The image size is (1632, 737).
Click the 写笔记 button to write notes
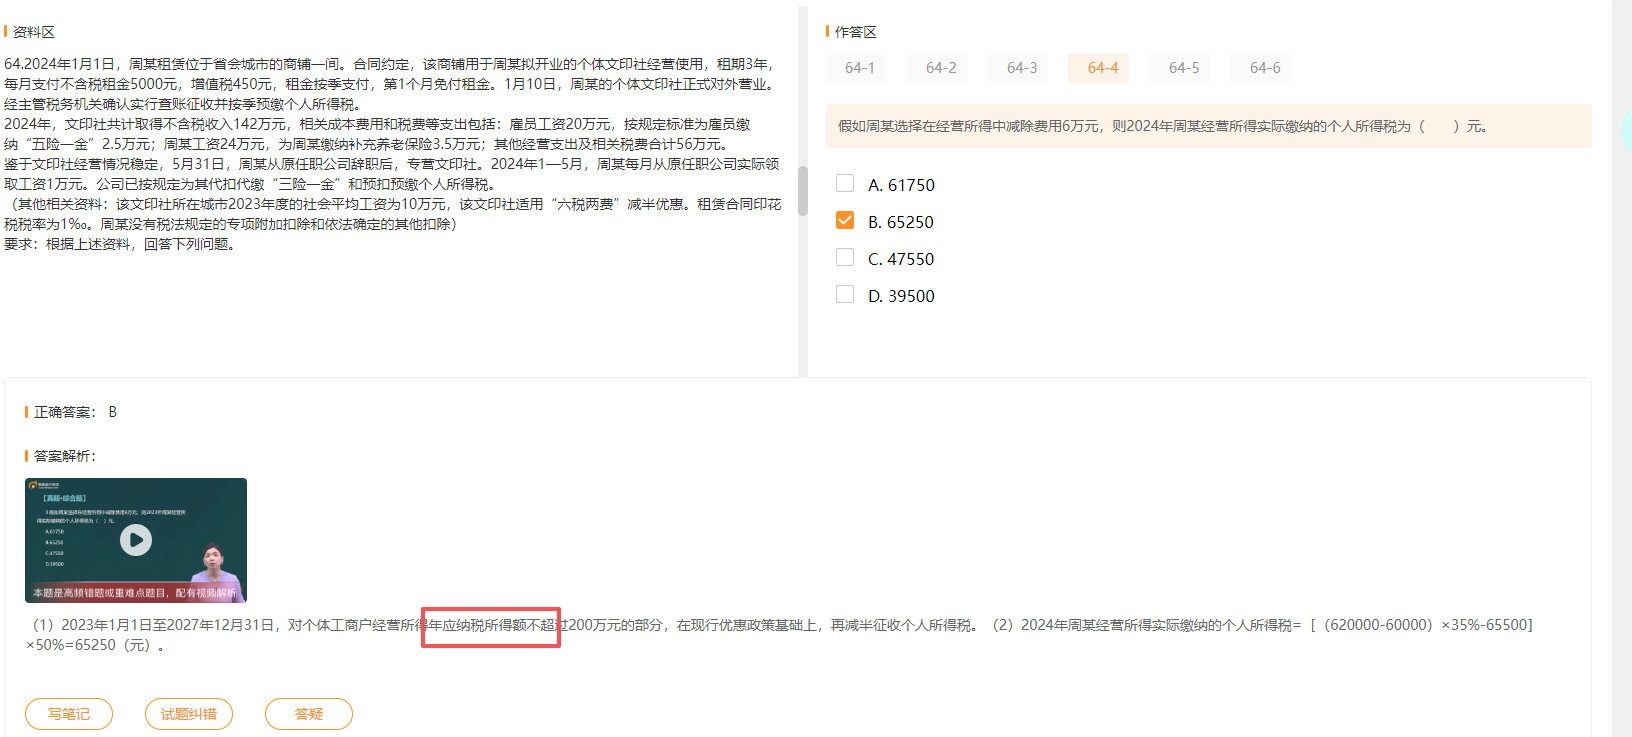click(69, 714)
